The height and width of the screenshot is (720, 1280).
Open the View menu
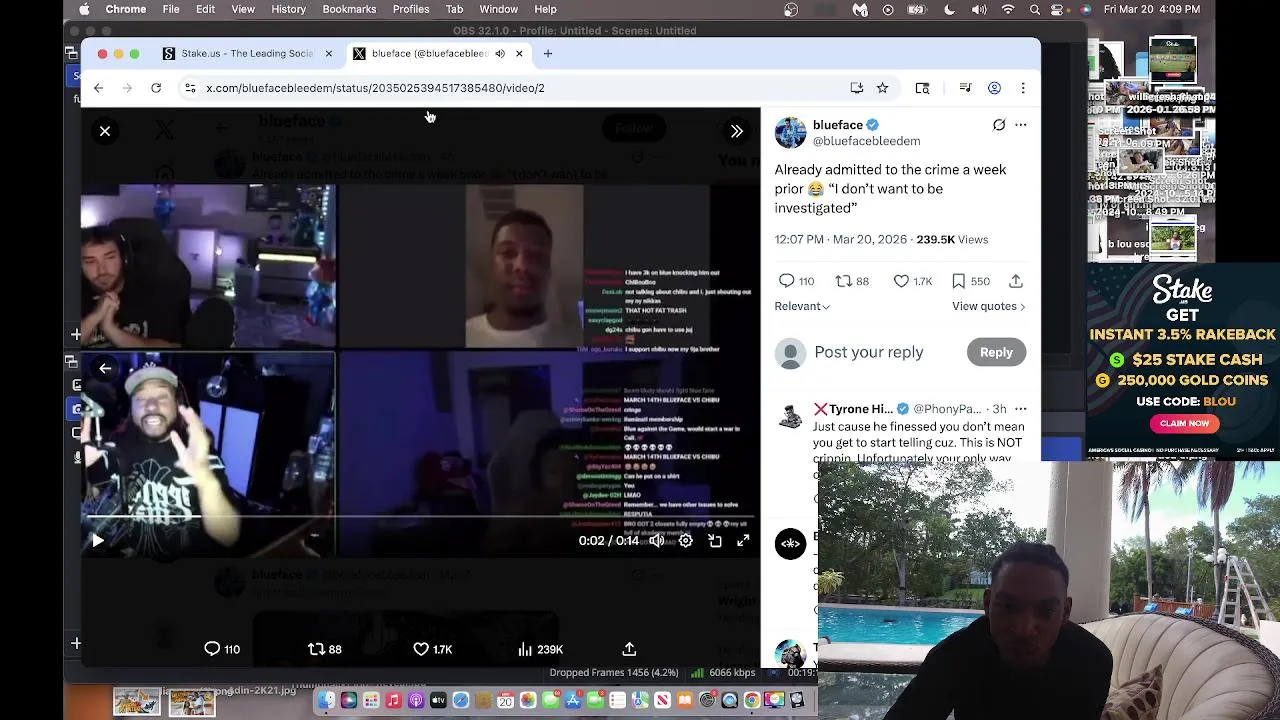243,9
